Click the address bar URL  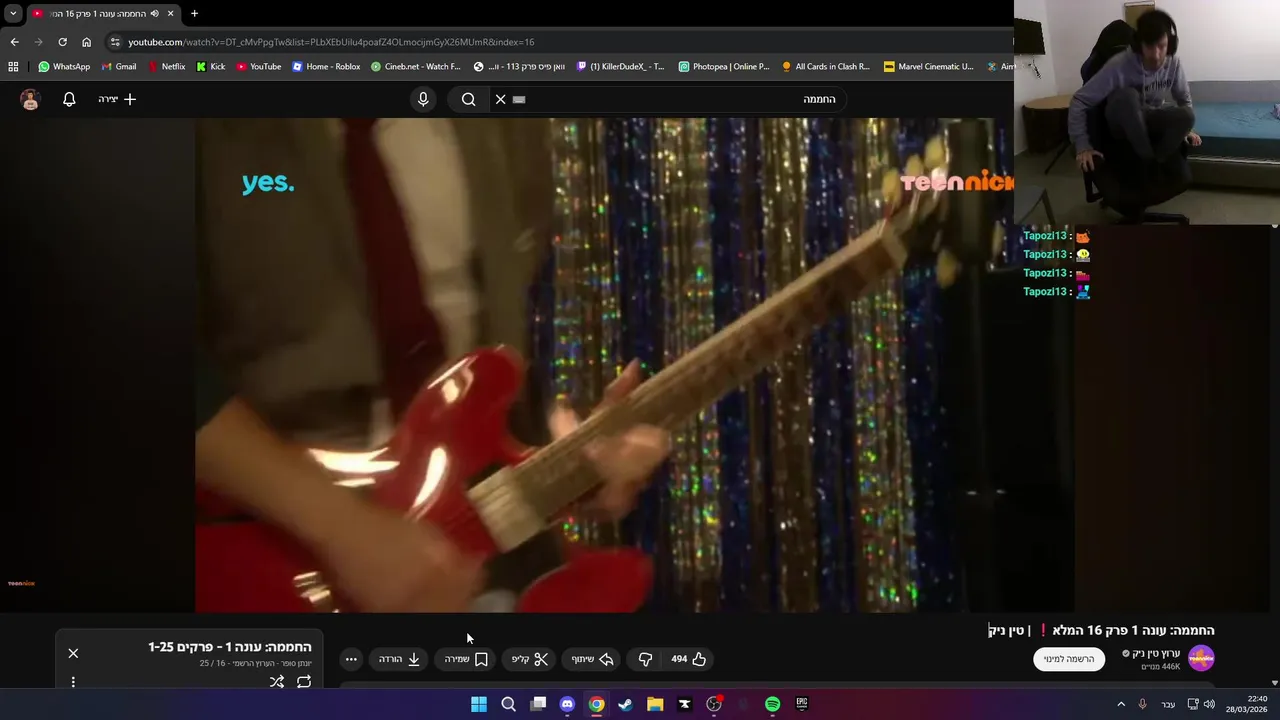[331, 42]
